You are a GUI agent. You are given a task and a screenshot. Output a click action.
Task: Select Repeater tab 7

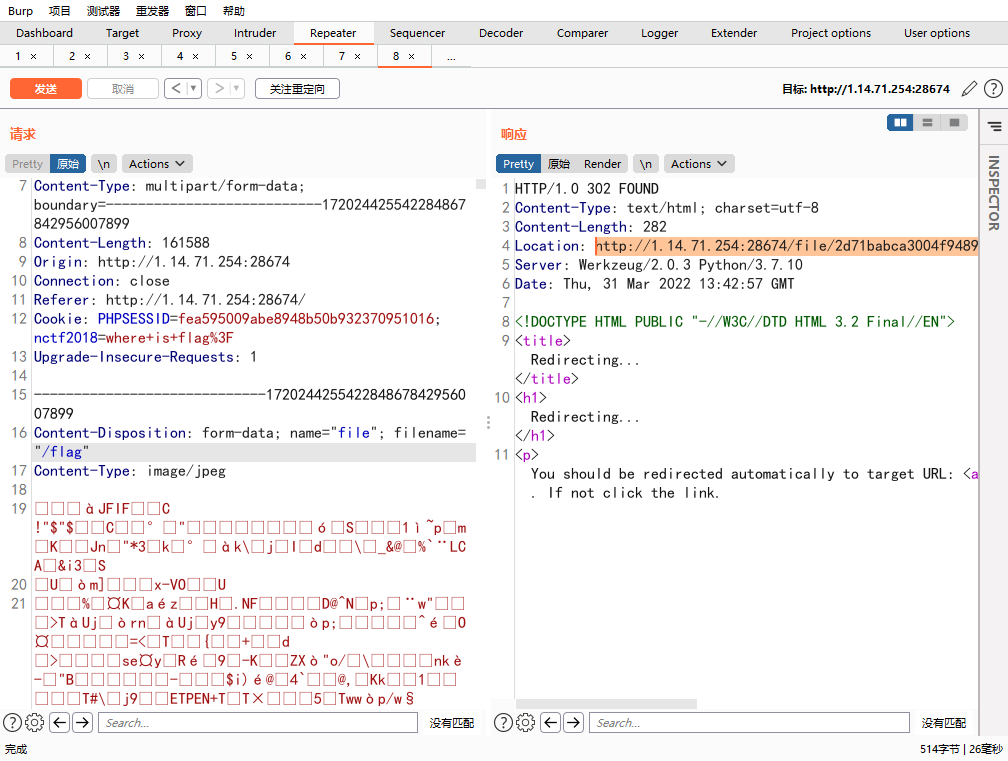click(342, 57)
